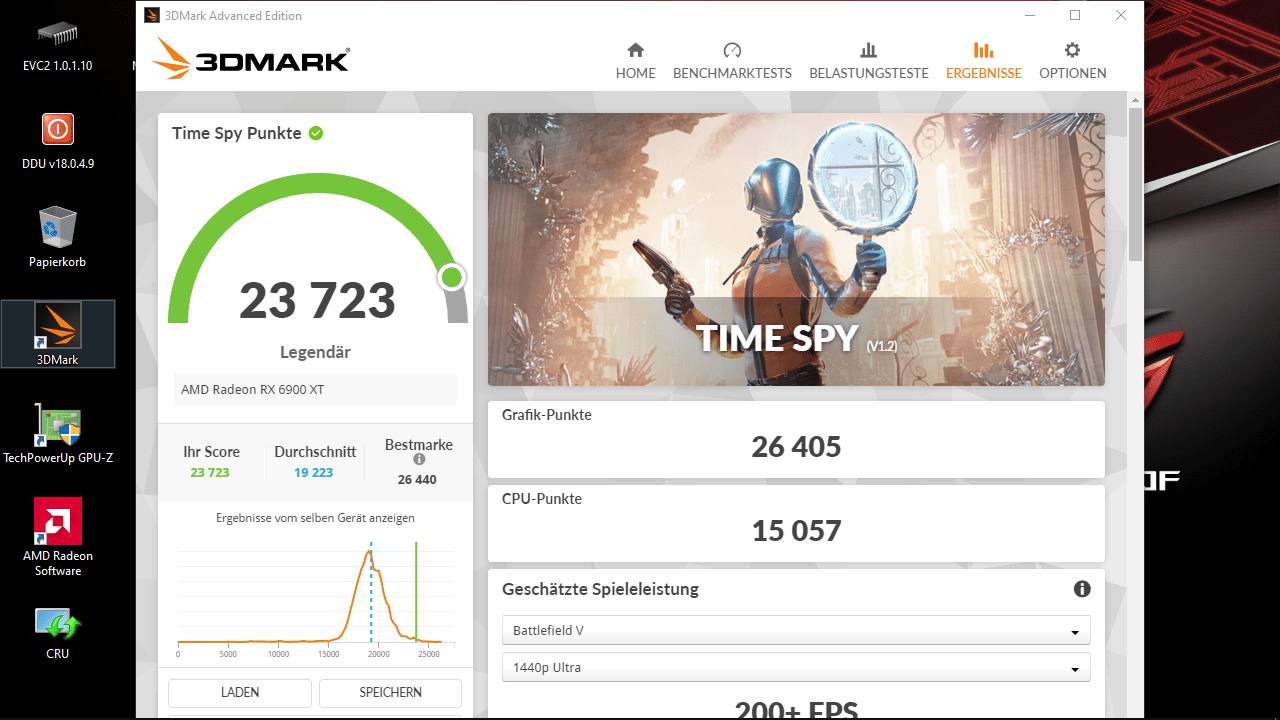Select the AMD Radeon Software desktop icon
The height and width of the screenshot is (720, 1280).
coord(58,538)
